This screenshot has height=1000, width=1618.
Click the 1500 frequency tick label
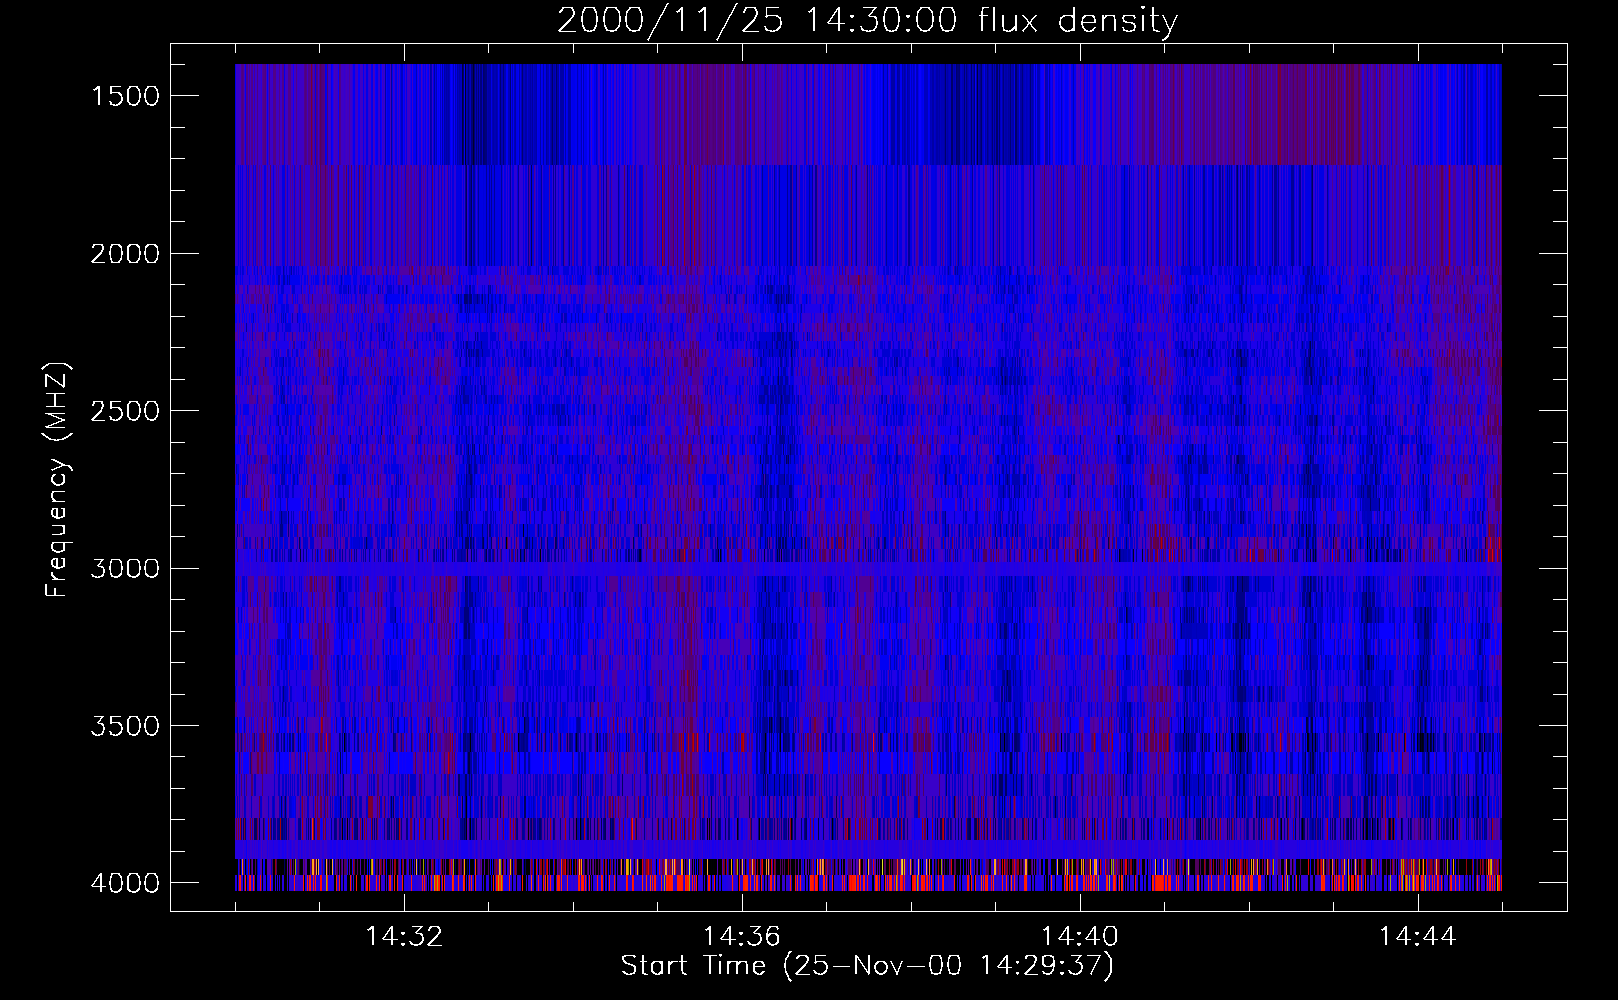[x=125, y=96]
